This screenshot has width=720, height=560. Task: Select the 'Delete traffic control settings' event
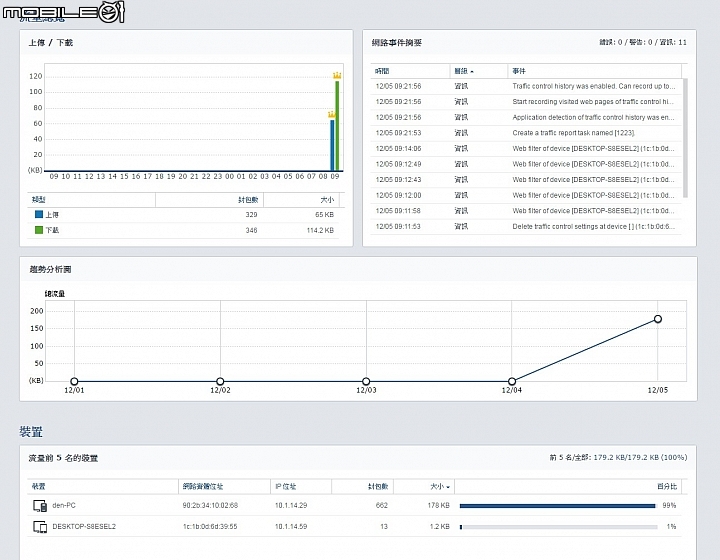pyautogui.click(x=526, y=227)
